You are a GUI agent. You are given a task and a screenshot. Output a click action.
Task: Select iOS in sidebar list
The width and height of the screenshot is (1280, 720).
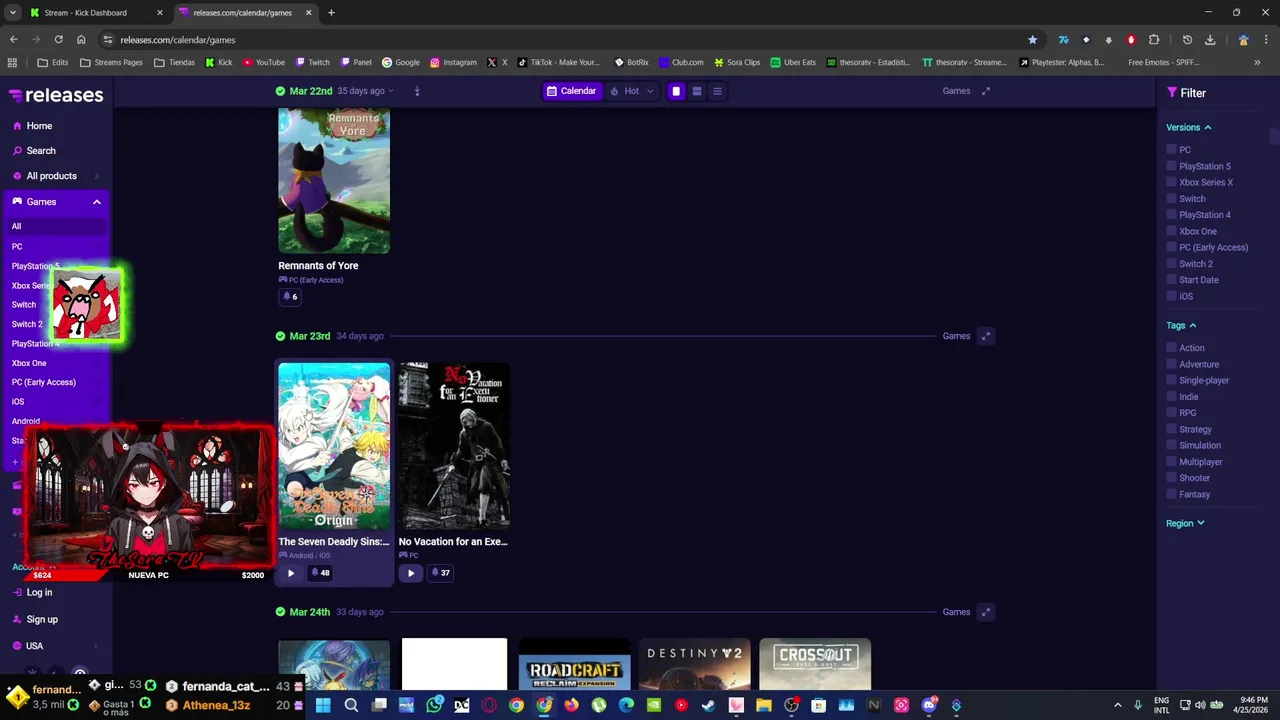point(18,402)
